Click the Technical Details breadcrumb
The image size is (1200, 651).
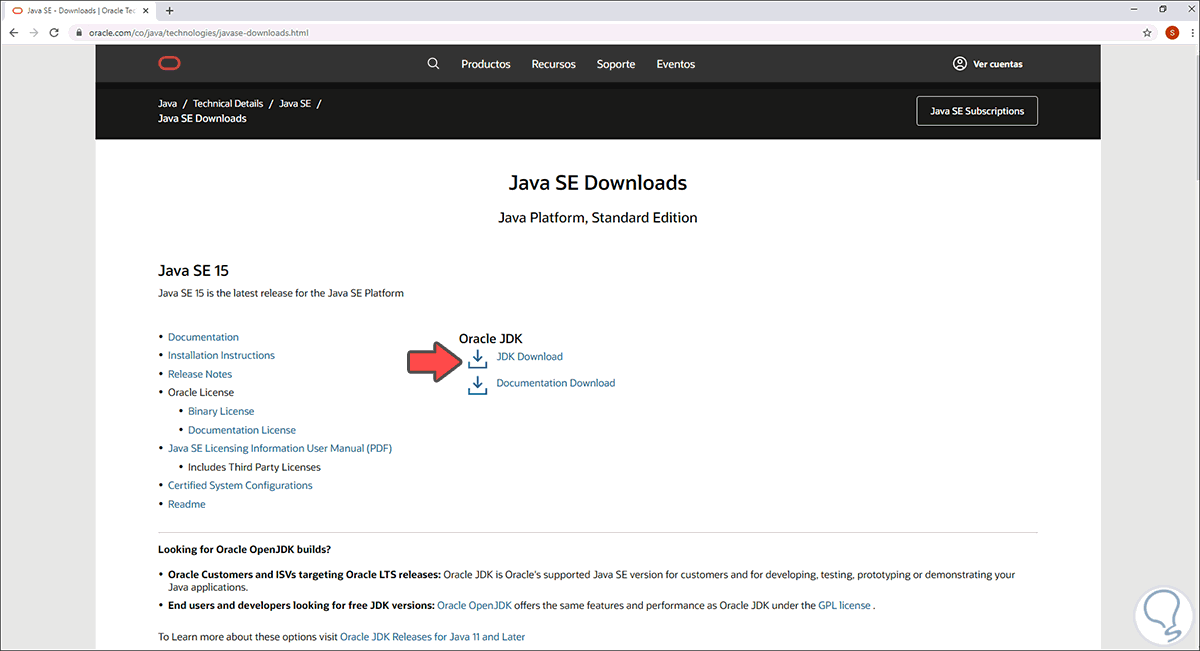point(227,102)
